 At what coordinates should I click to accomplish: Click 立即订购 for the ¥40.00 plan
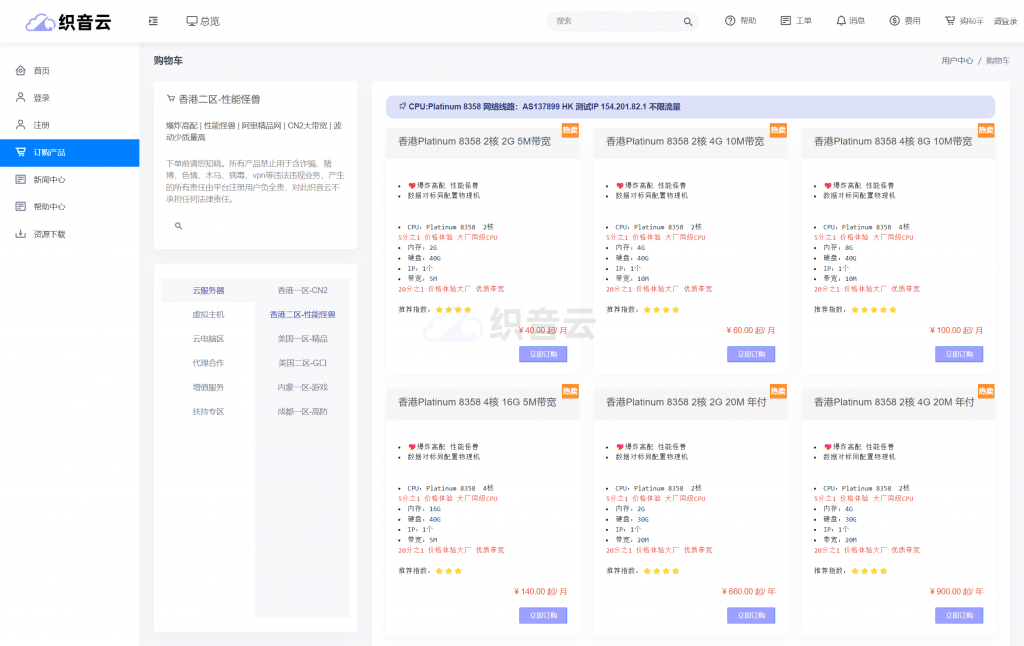click(543, 354)
